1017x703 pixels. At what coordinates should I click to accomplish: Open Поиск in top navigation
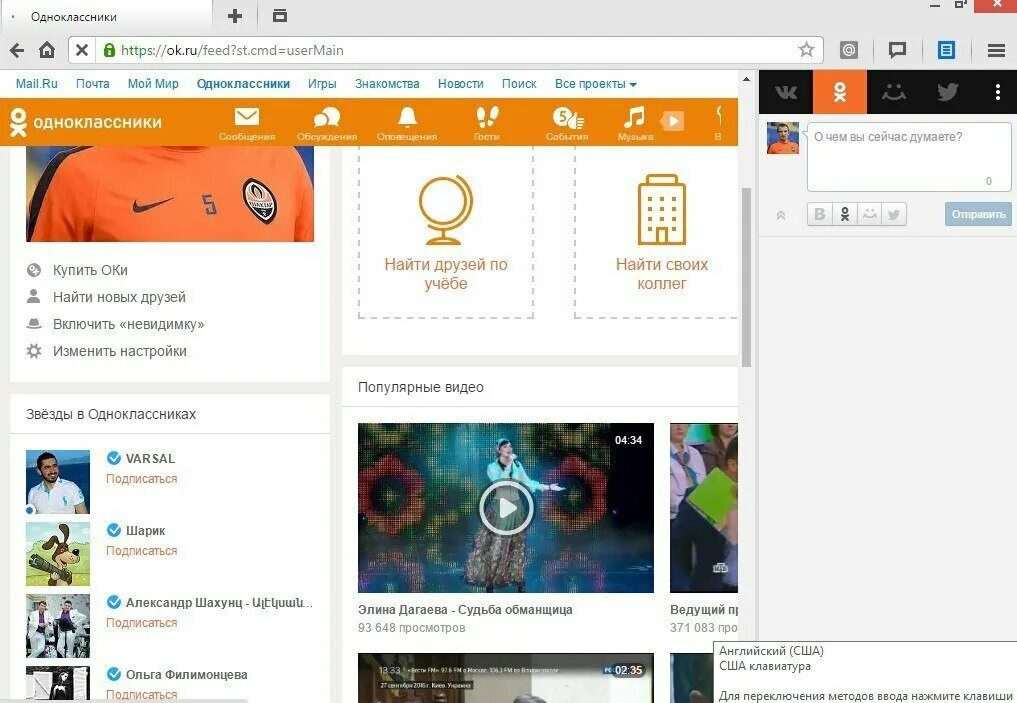coord(519,84)
